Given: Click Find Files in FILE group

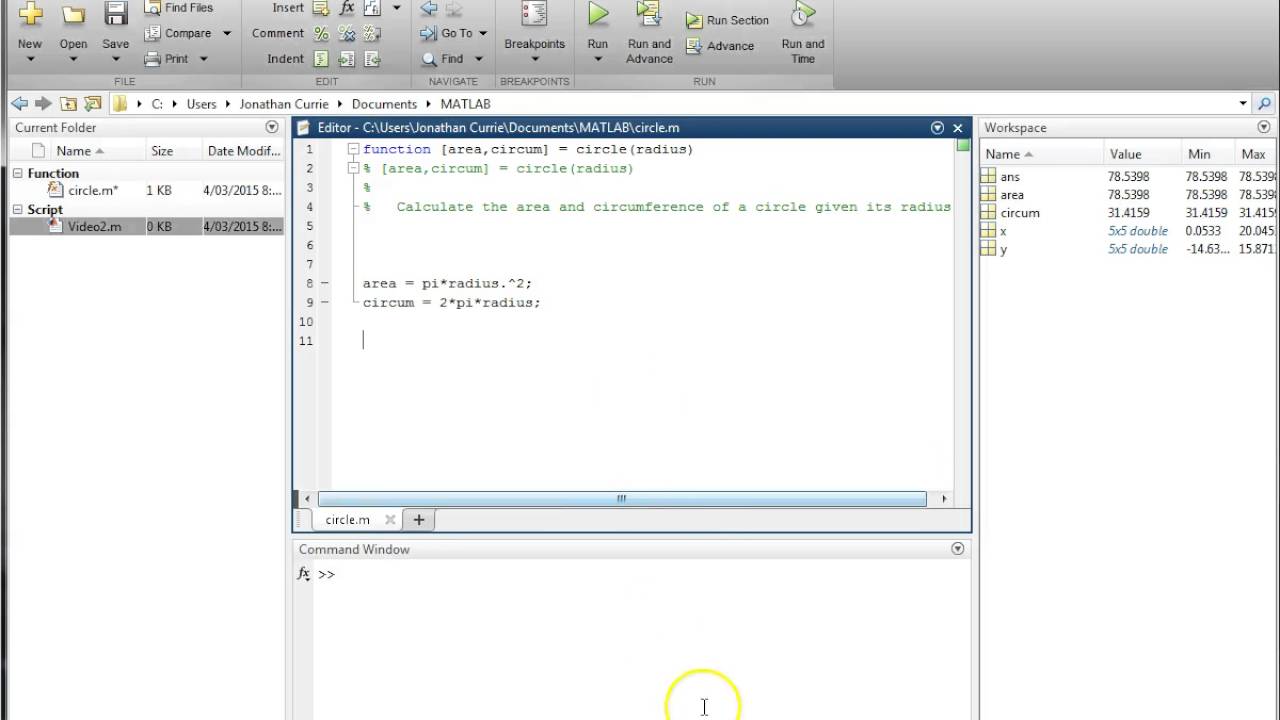Looking at the screenshot, I should [179, 7].
